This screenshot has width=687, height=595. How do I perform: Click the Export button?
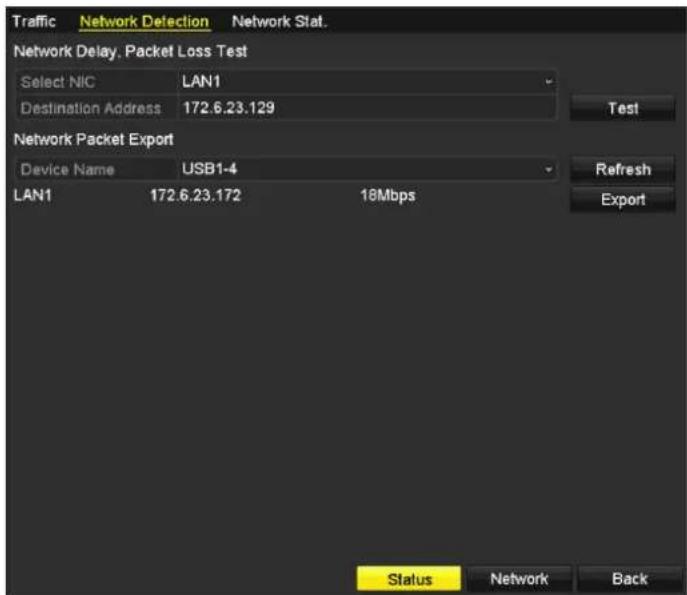coord(623,200)
